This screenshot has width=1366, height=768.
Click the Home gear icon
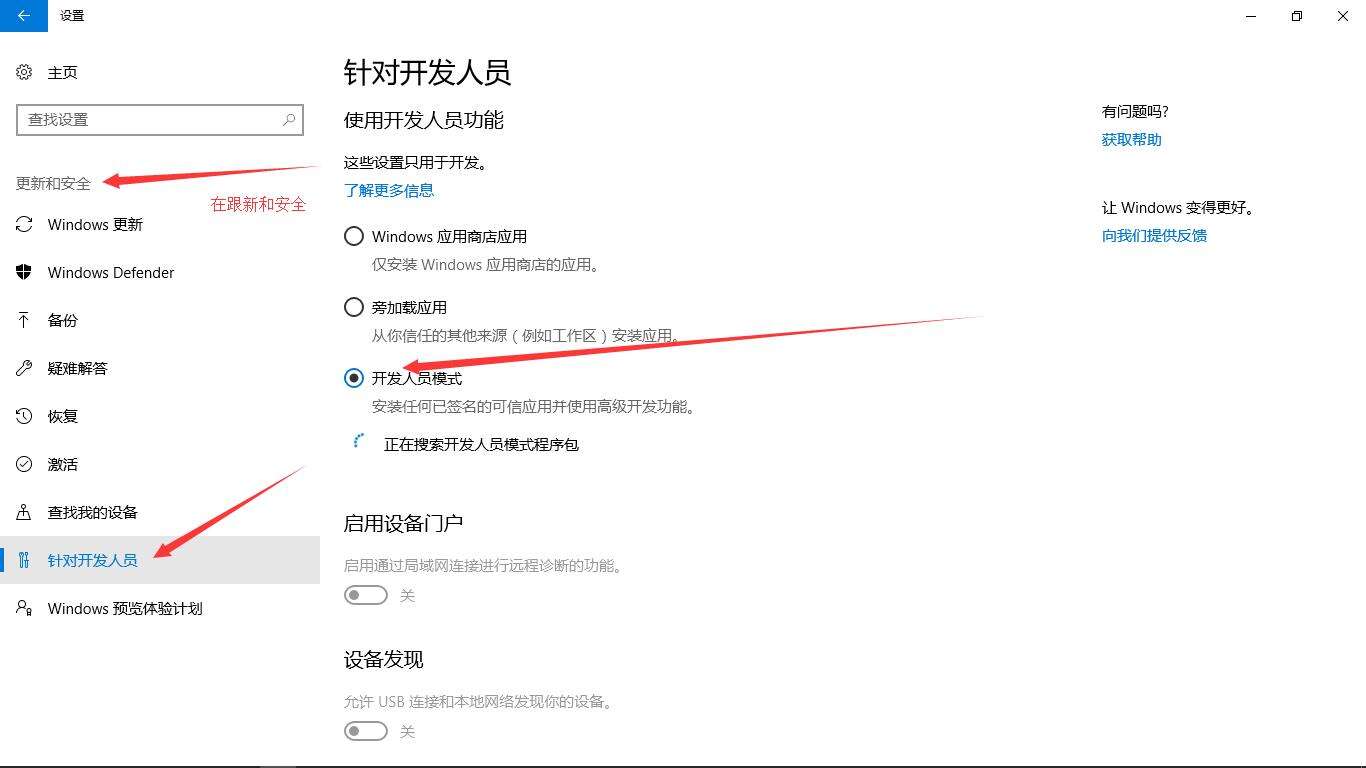(x=24, y=72)
